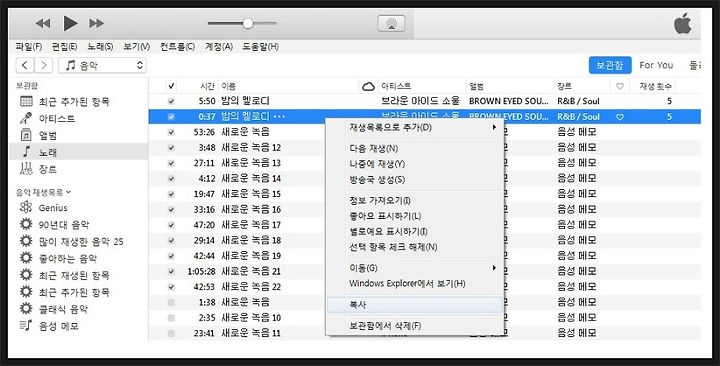
Task: Sort by the 이름 column header
Action: click(x=229, y=86)
